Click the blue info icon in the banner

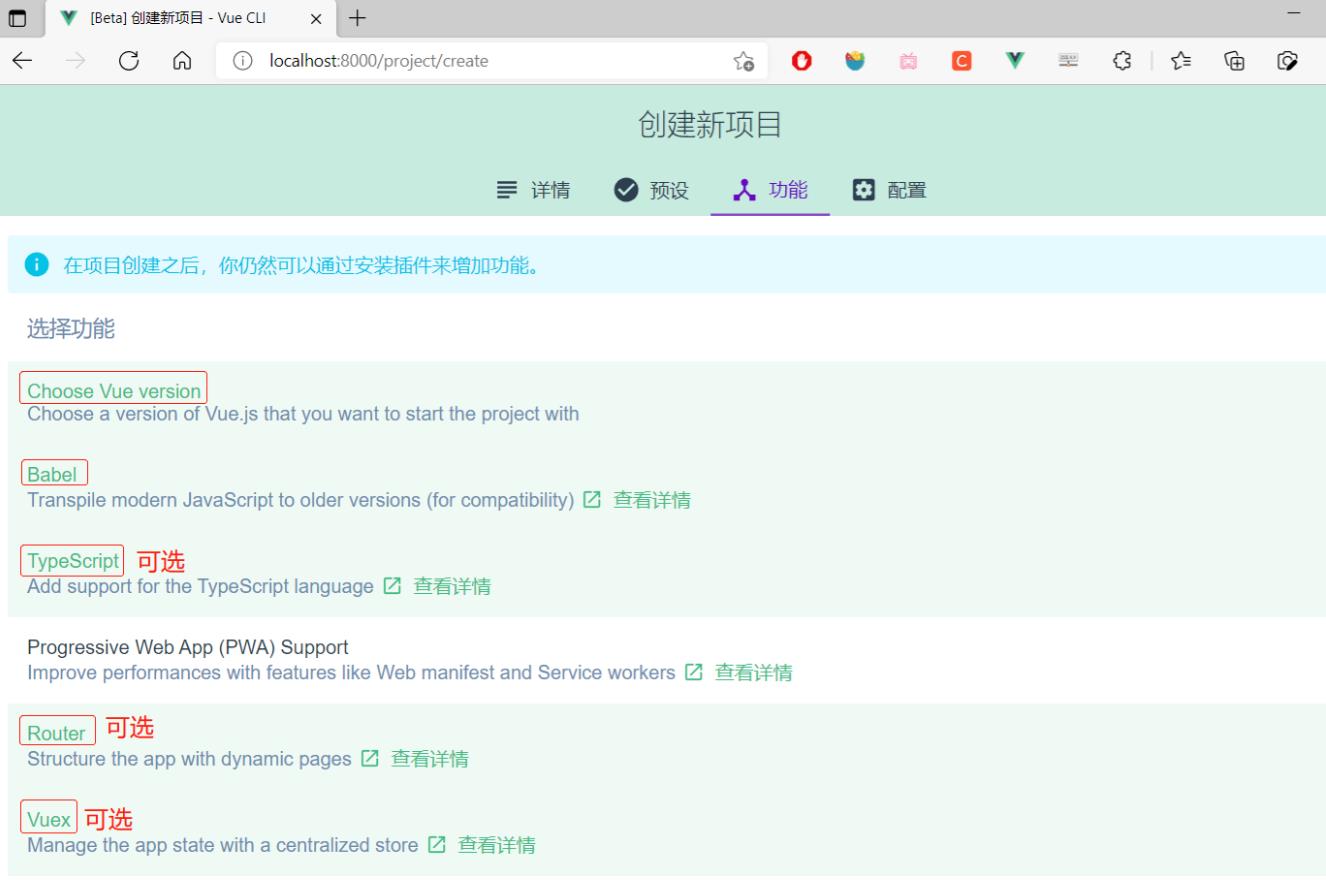[37, 265]
